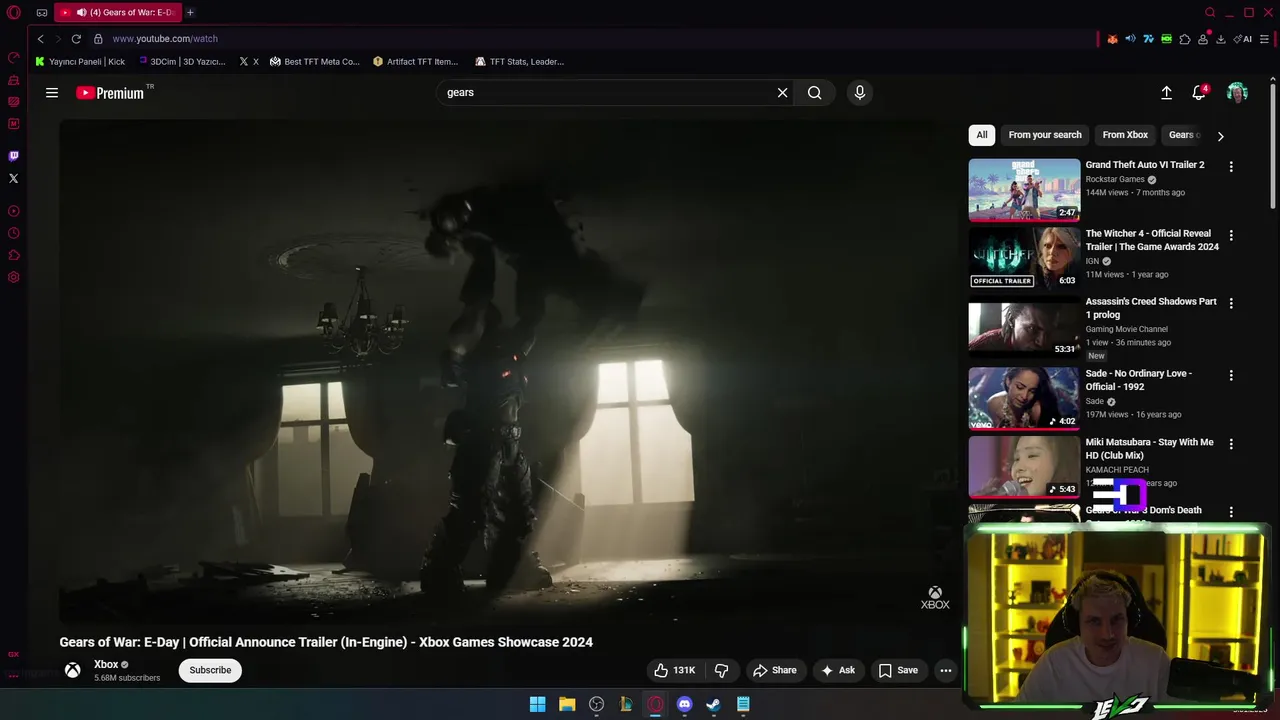Open History clock icon in sidebar
1280x720 pixels.
tap(14, 233)
